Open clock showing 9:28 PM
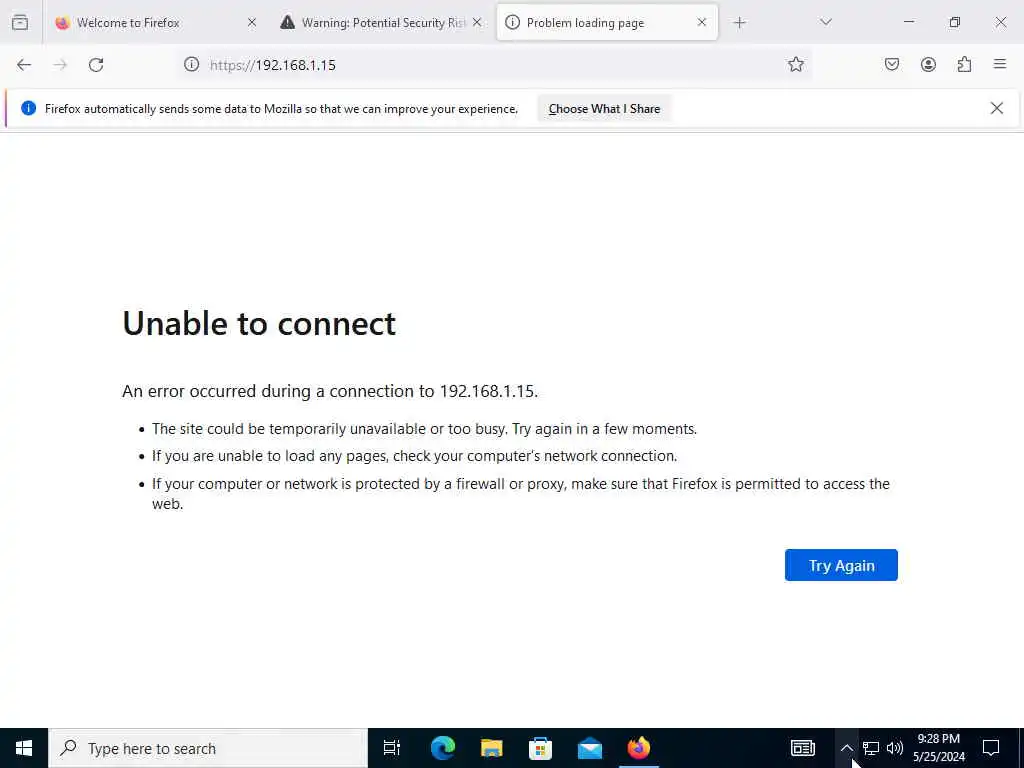 coord(939,748)
